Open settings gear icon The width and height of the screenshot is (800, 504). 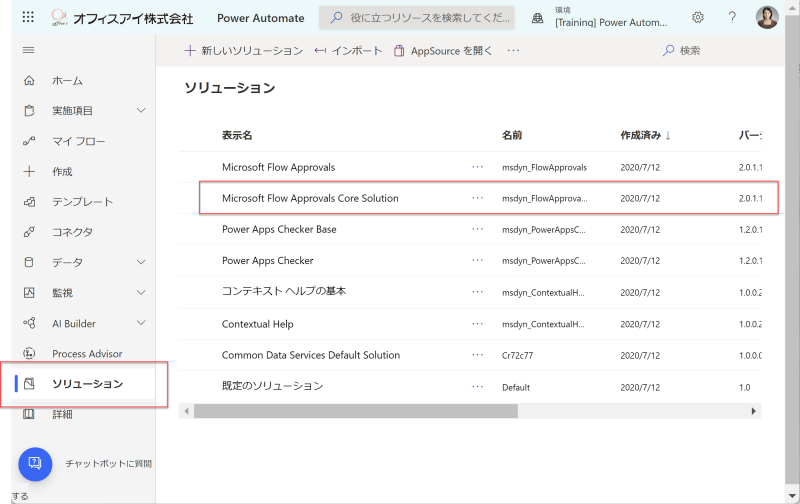click(697, 17)
